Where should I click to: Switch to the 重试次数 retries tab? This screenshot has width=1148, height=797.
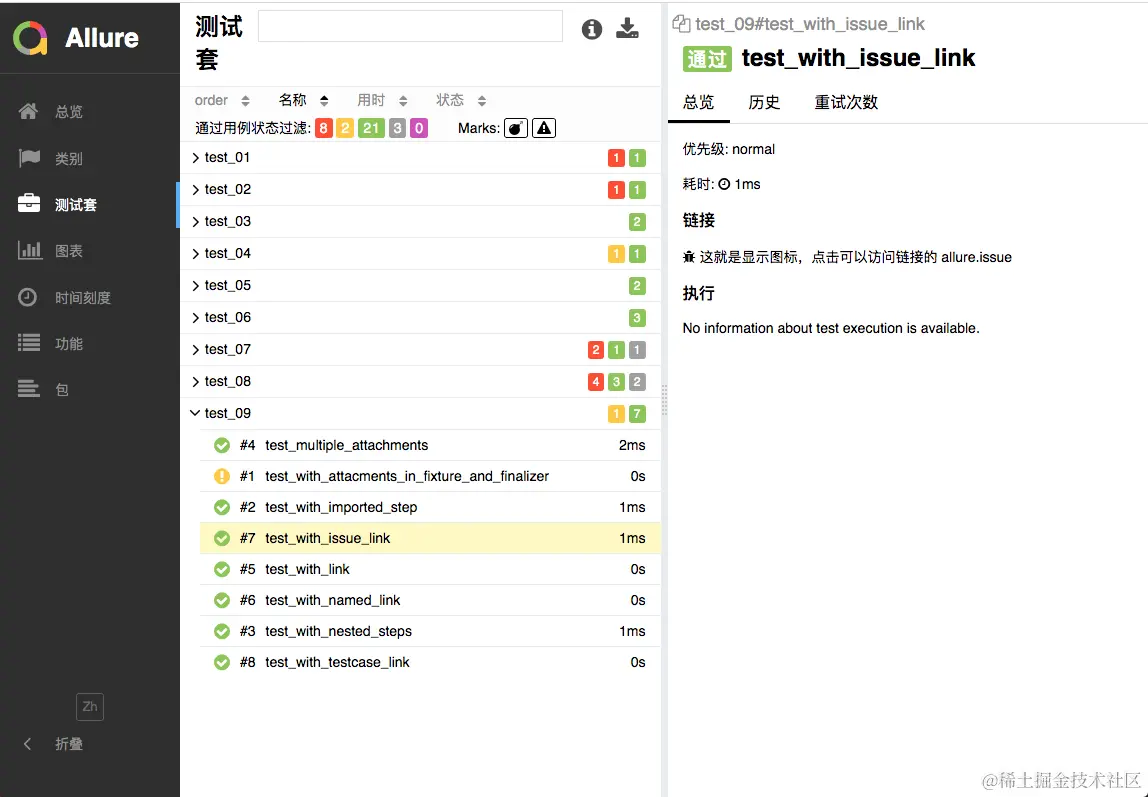point(846,102)
